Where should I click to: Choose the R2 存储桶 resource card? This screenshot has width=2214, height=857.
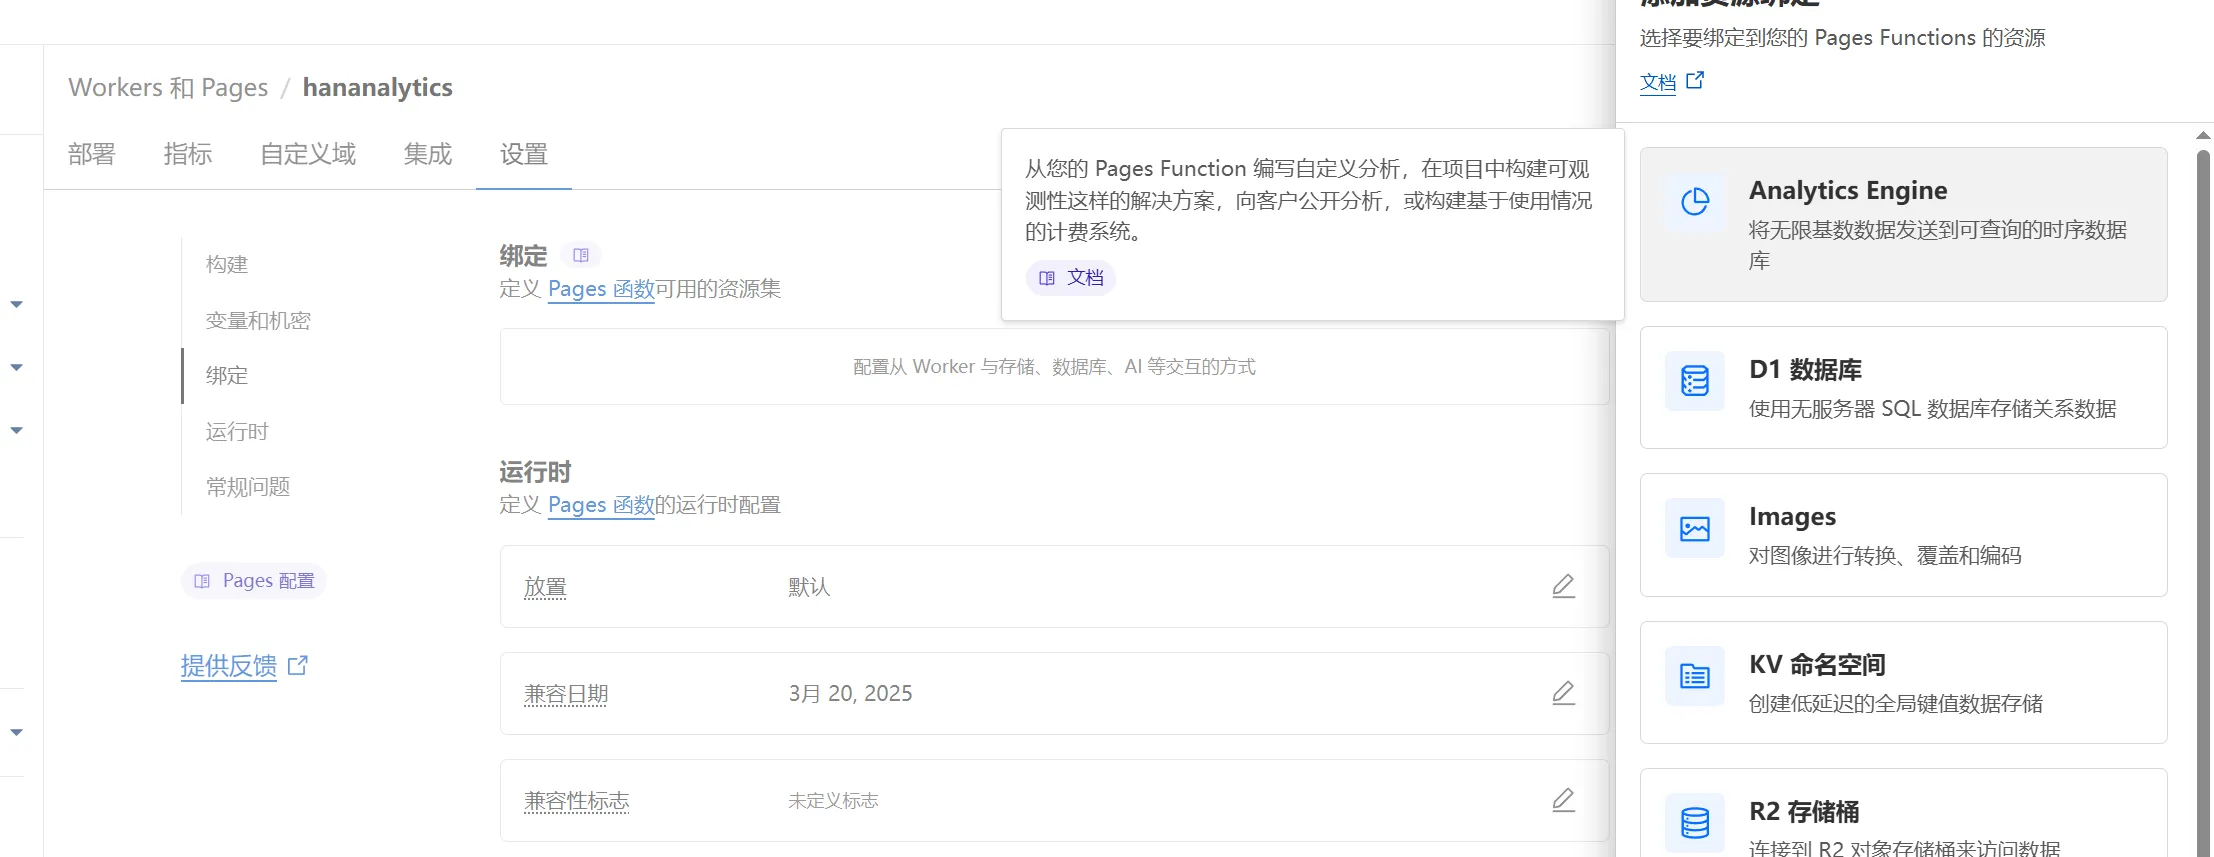pos(1904,813)
